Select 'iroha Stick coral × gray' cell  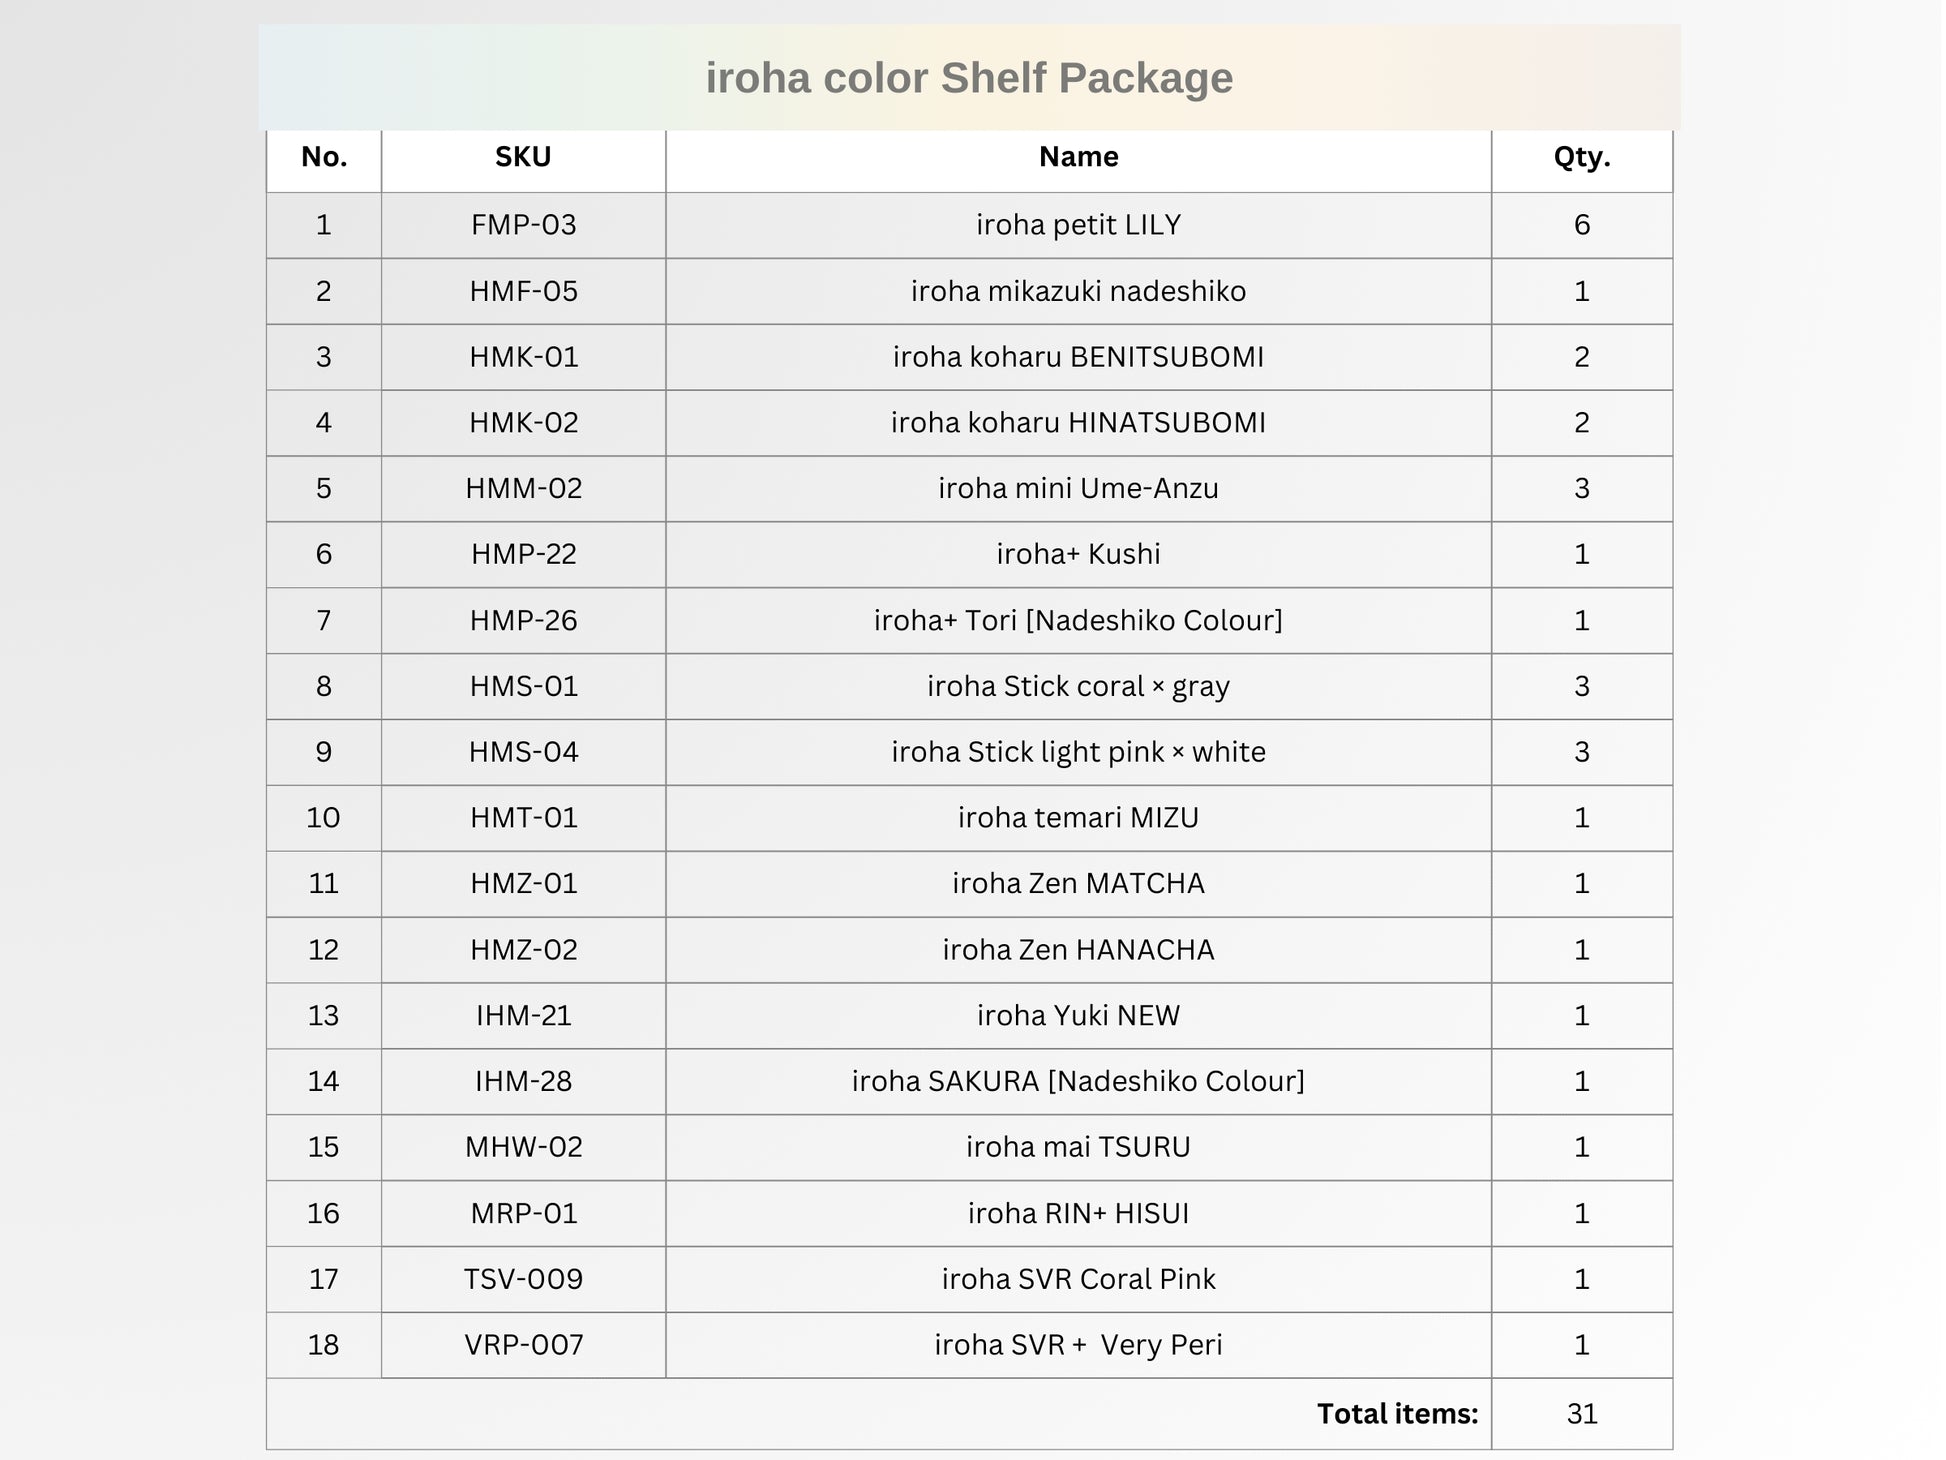pos(1078,687)
